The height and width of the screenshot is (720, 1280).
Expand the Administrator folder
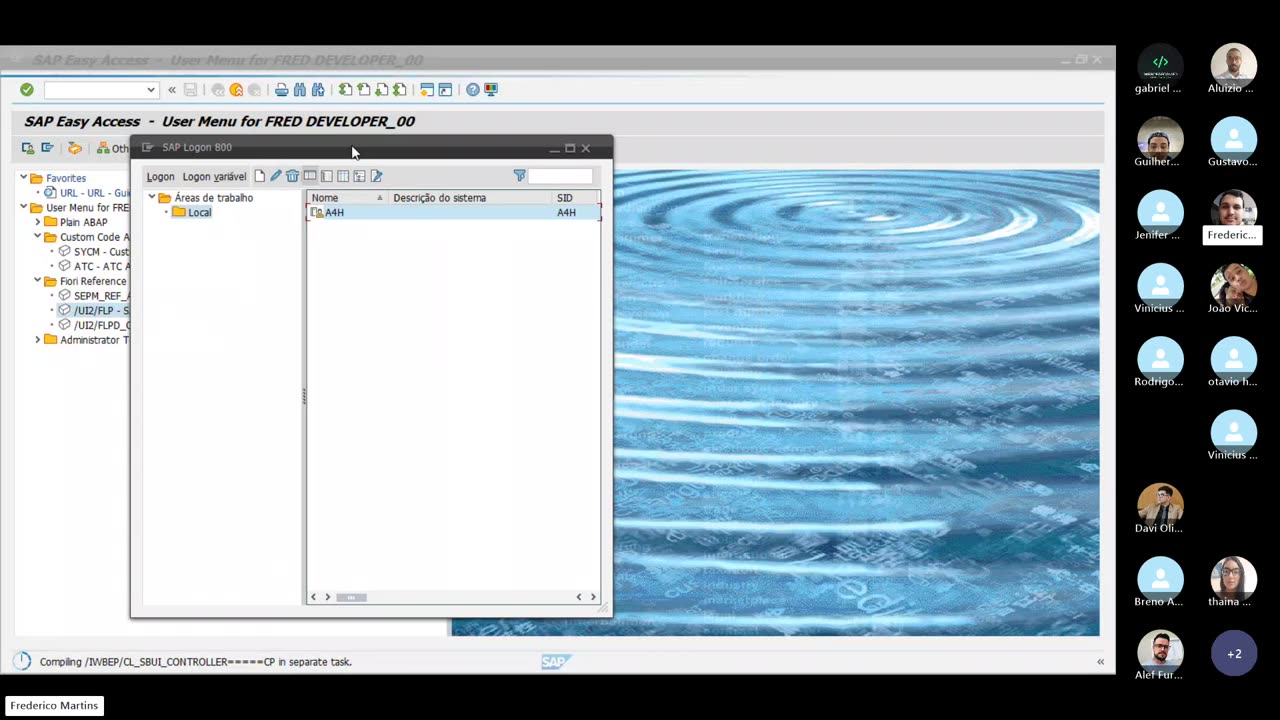[x=38, y=340]
